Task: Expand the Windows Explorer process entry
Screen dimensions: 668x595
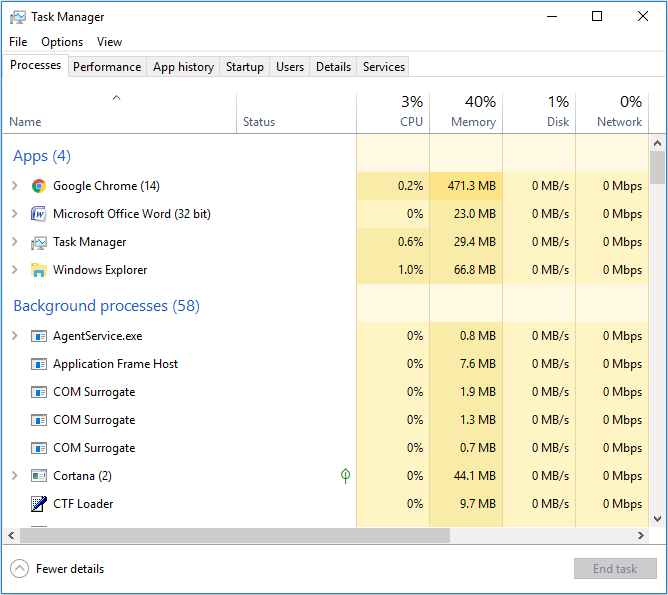Action: coord(14,270)
